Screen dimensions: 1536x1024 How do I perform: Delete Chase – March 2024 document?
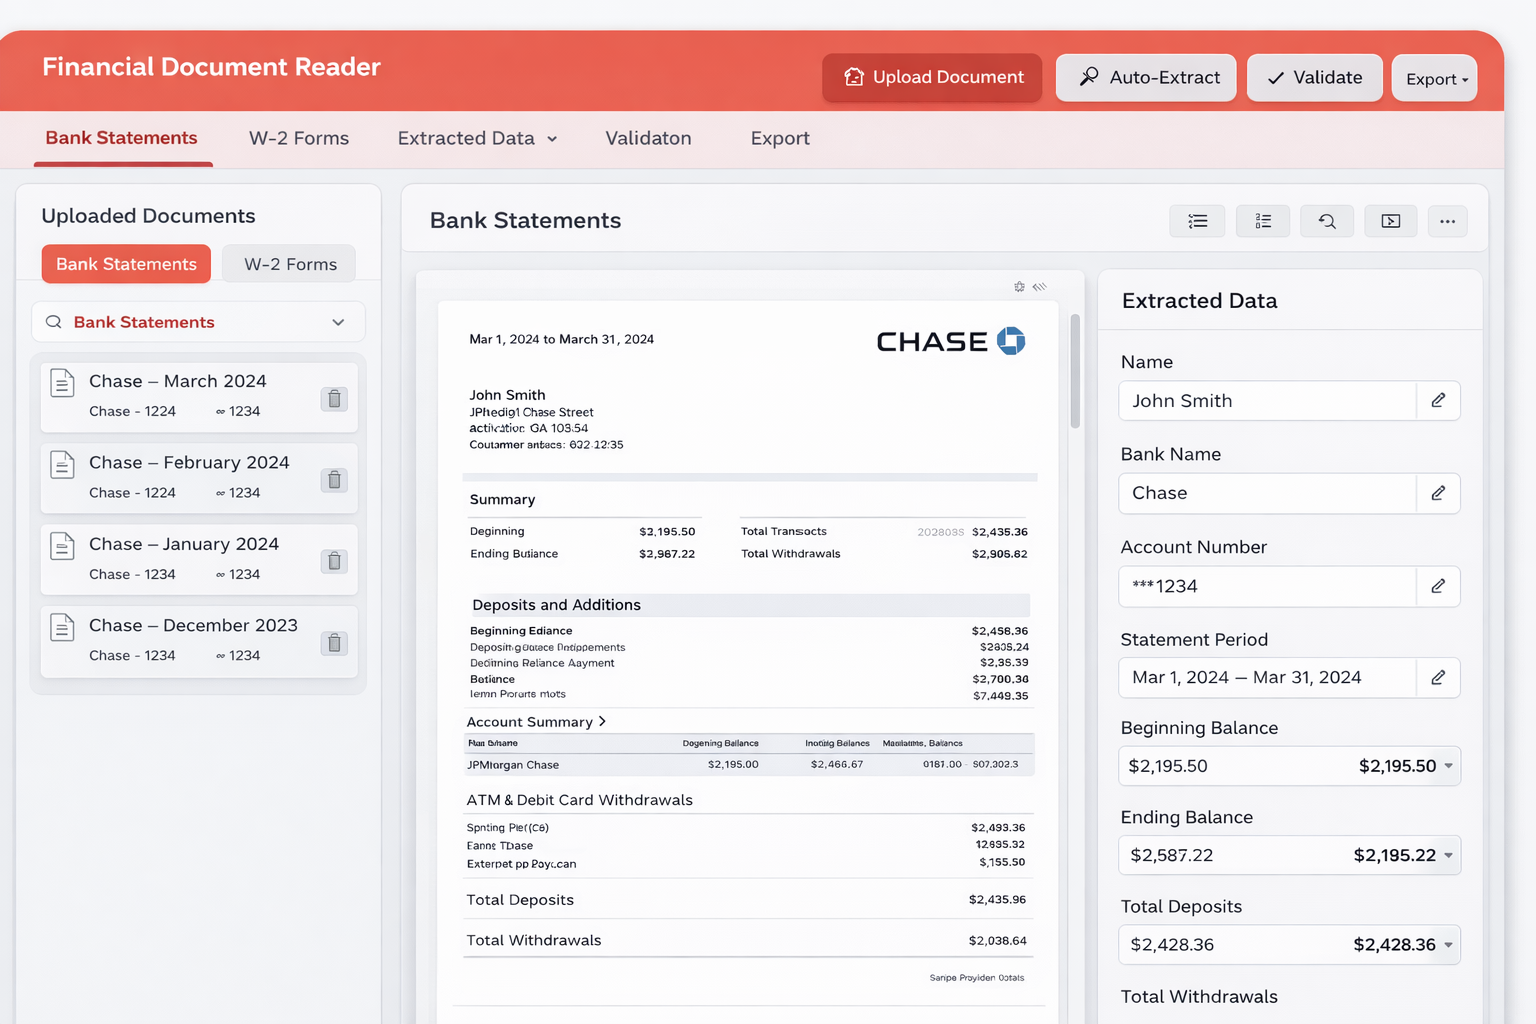tap(335, 399)
